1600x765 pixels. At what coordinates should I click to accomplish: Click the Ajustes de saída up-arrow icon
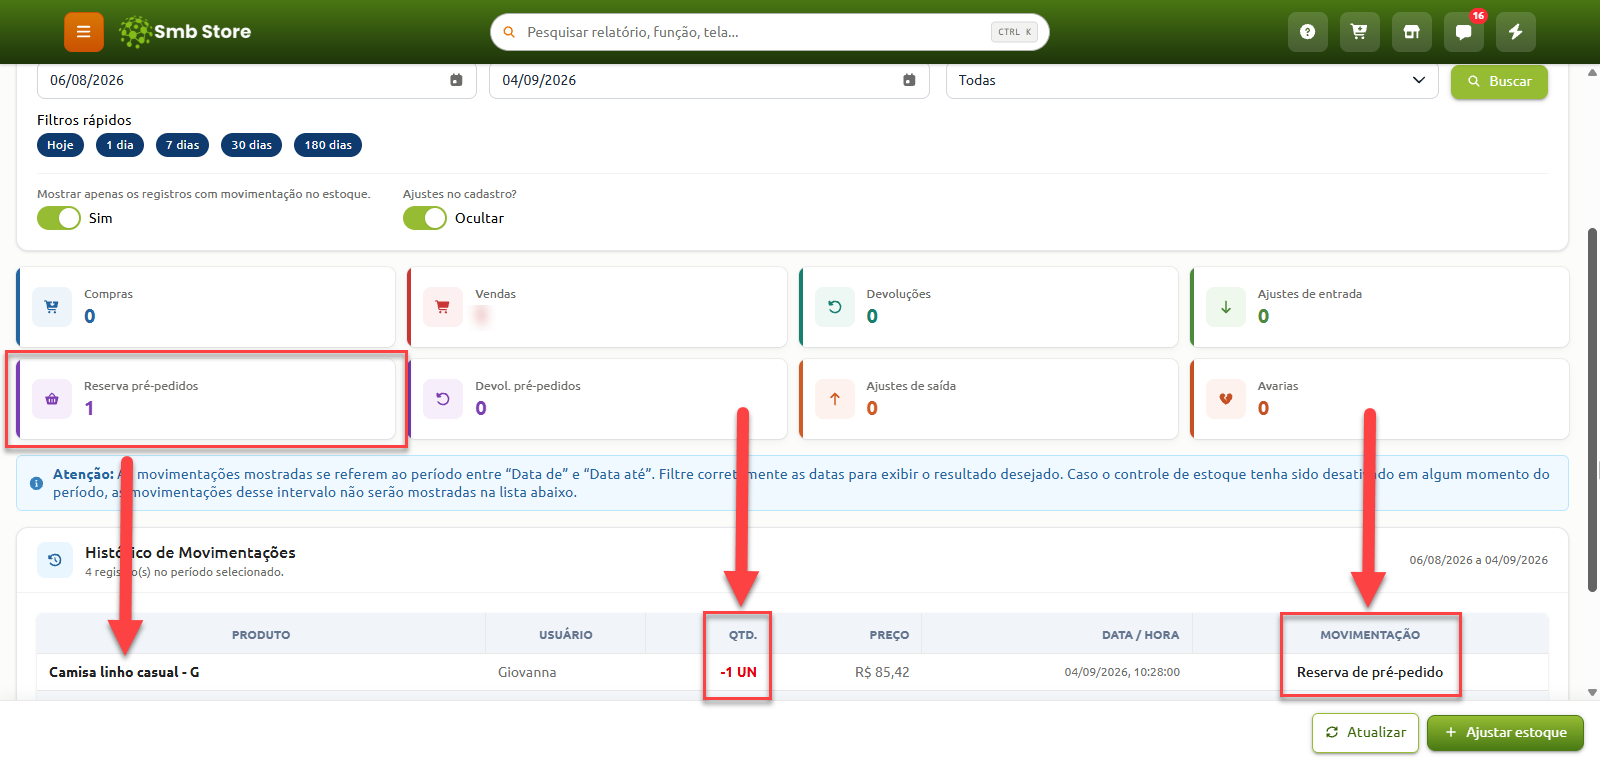coord(835,399)
